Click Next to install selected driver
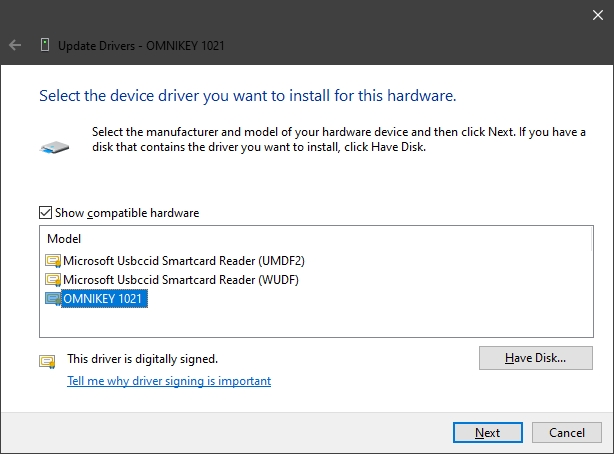Image resolution: width=614 pixels, height=454 pixels. [x=488, y=432]
